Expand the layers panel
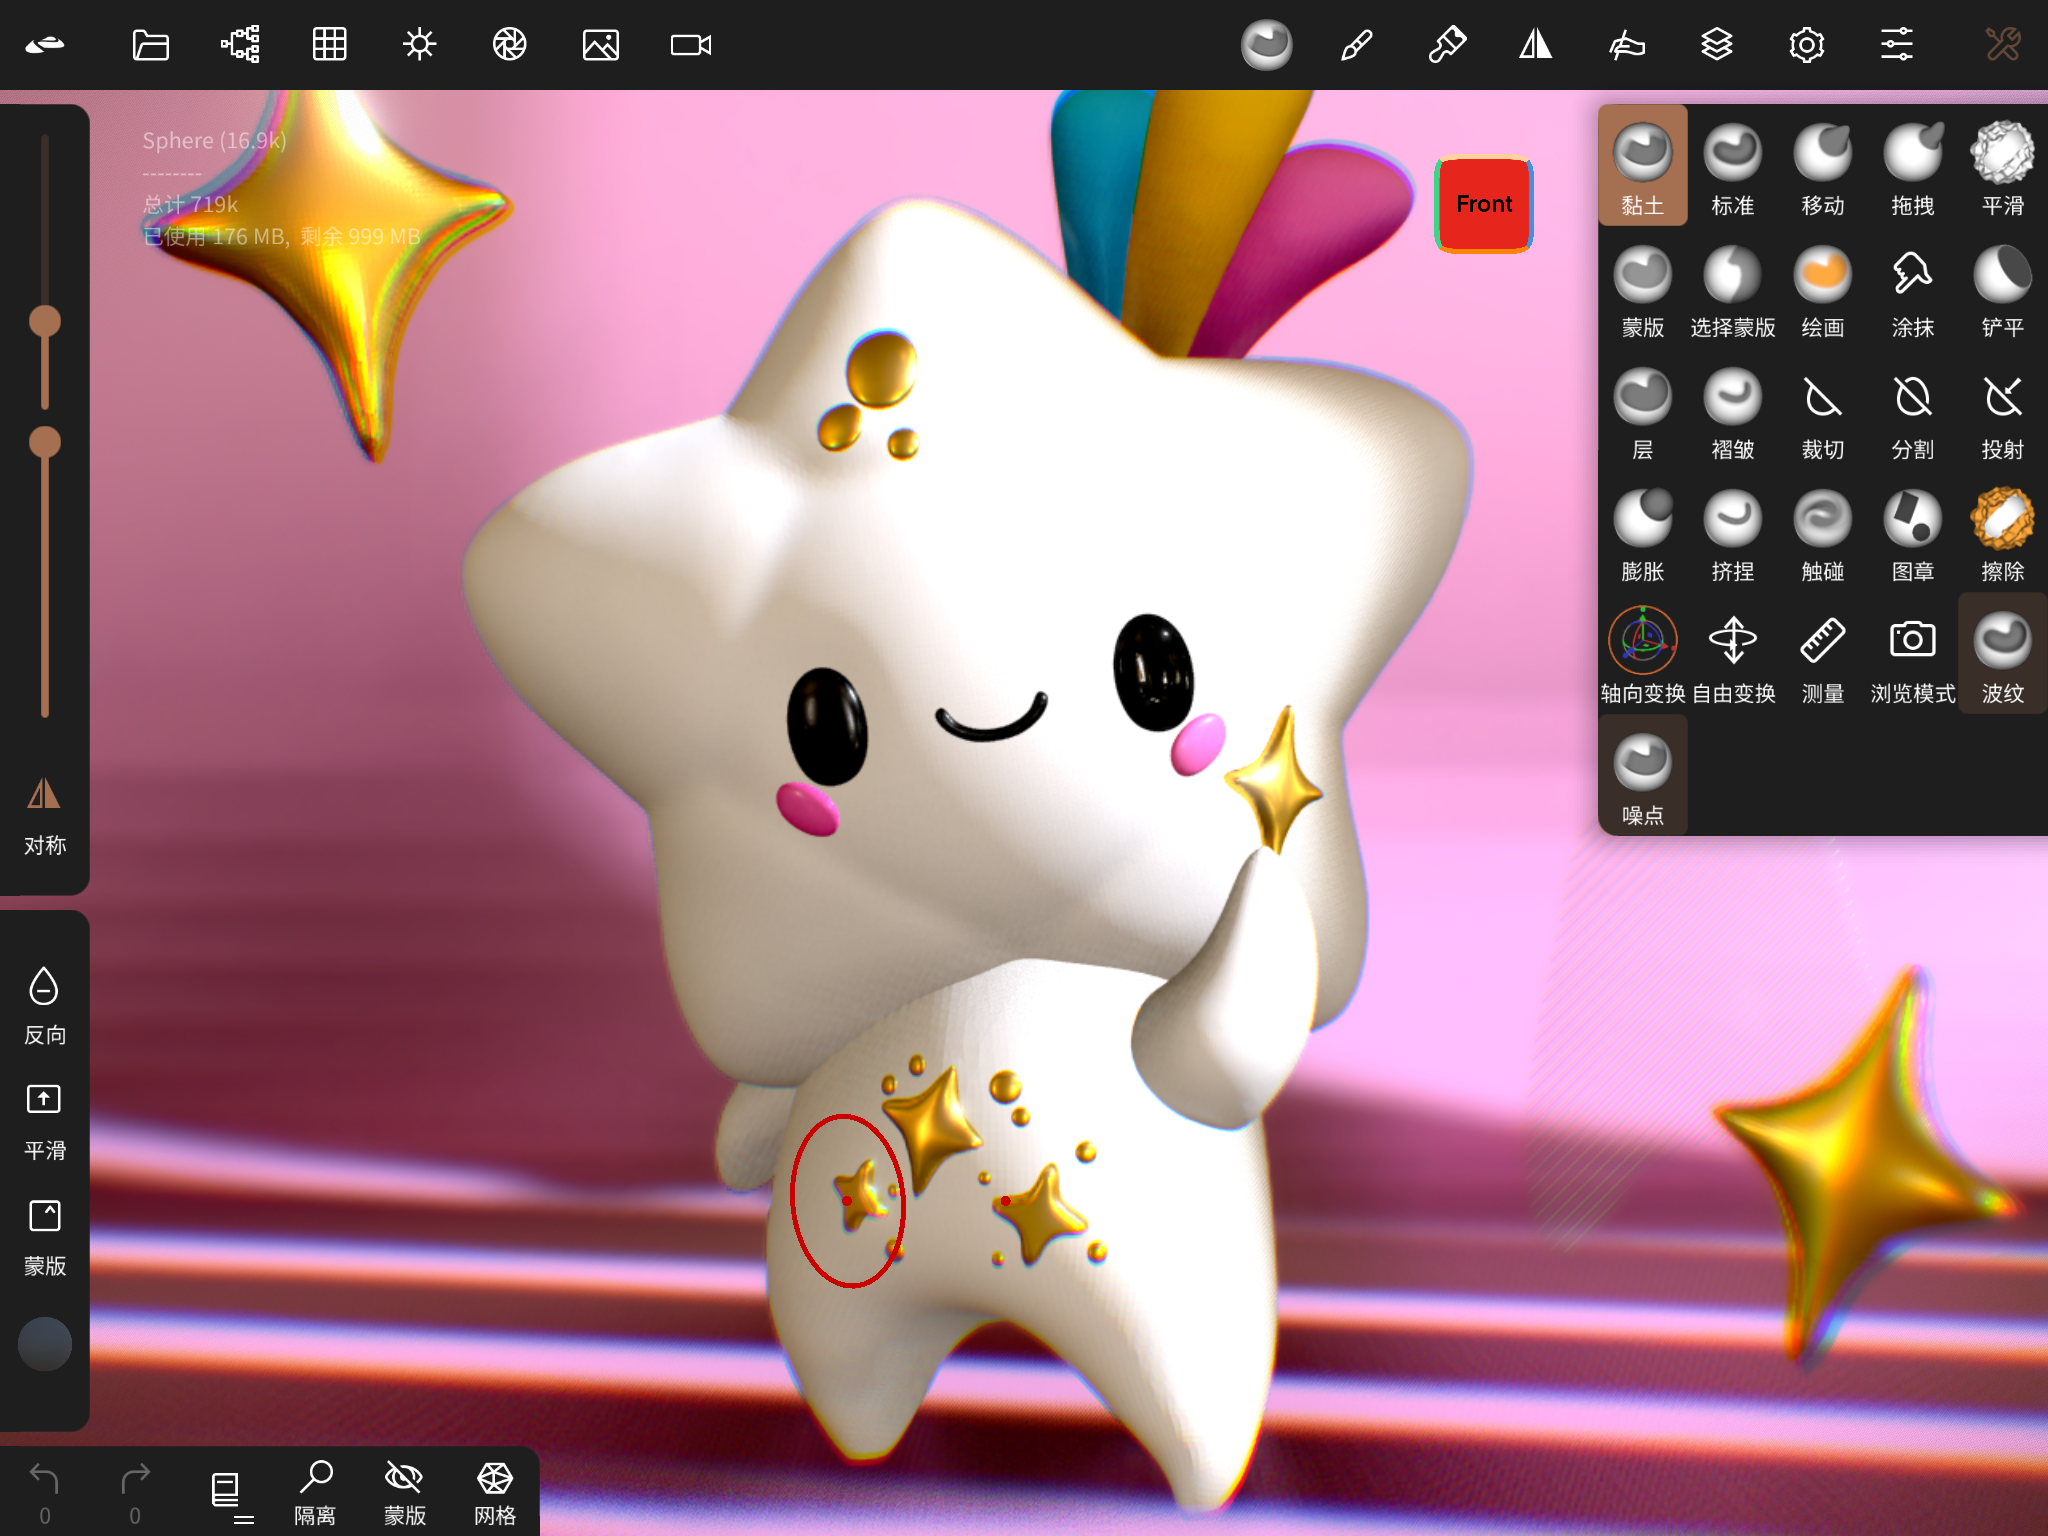Viewport: 2048px width, 1536px height. (x=1718, y=44)
